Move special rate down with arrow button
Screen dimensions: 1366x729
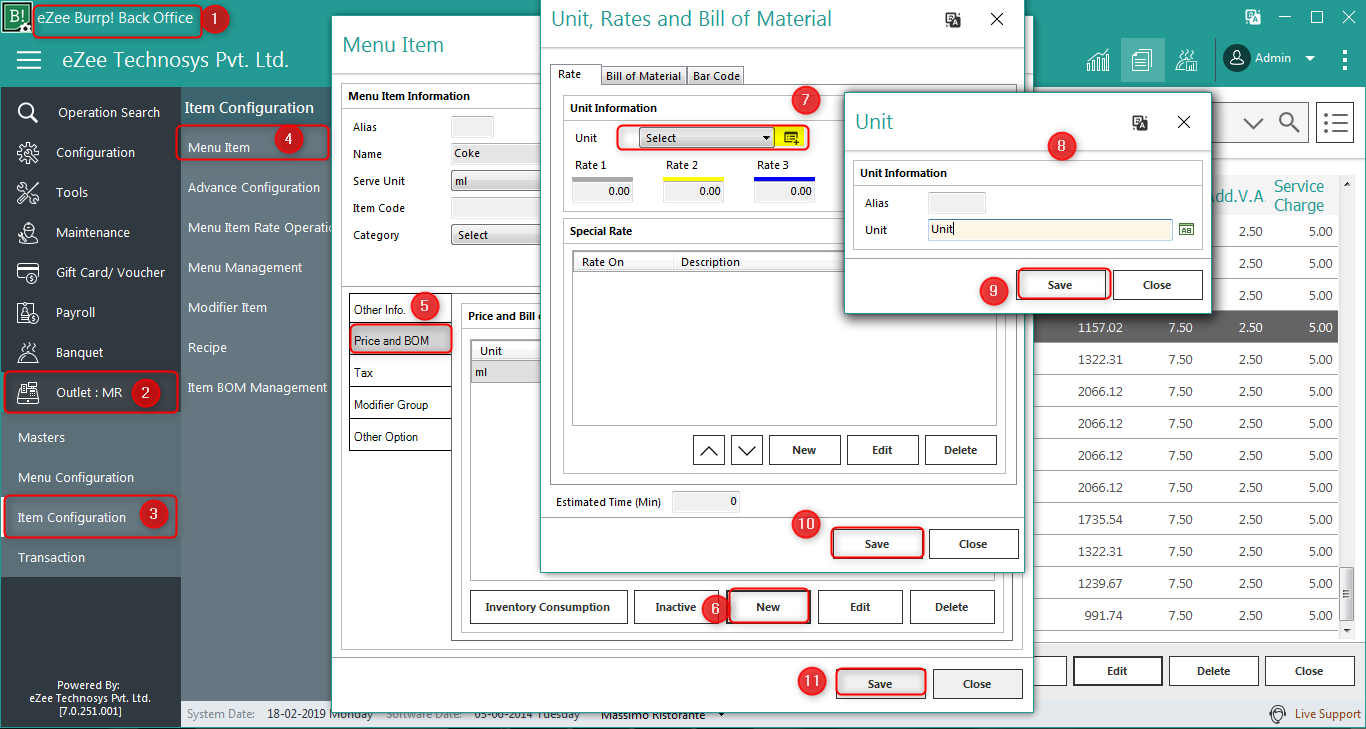click(747, 450)
